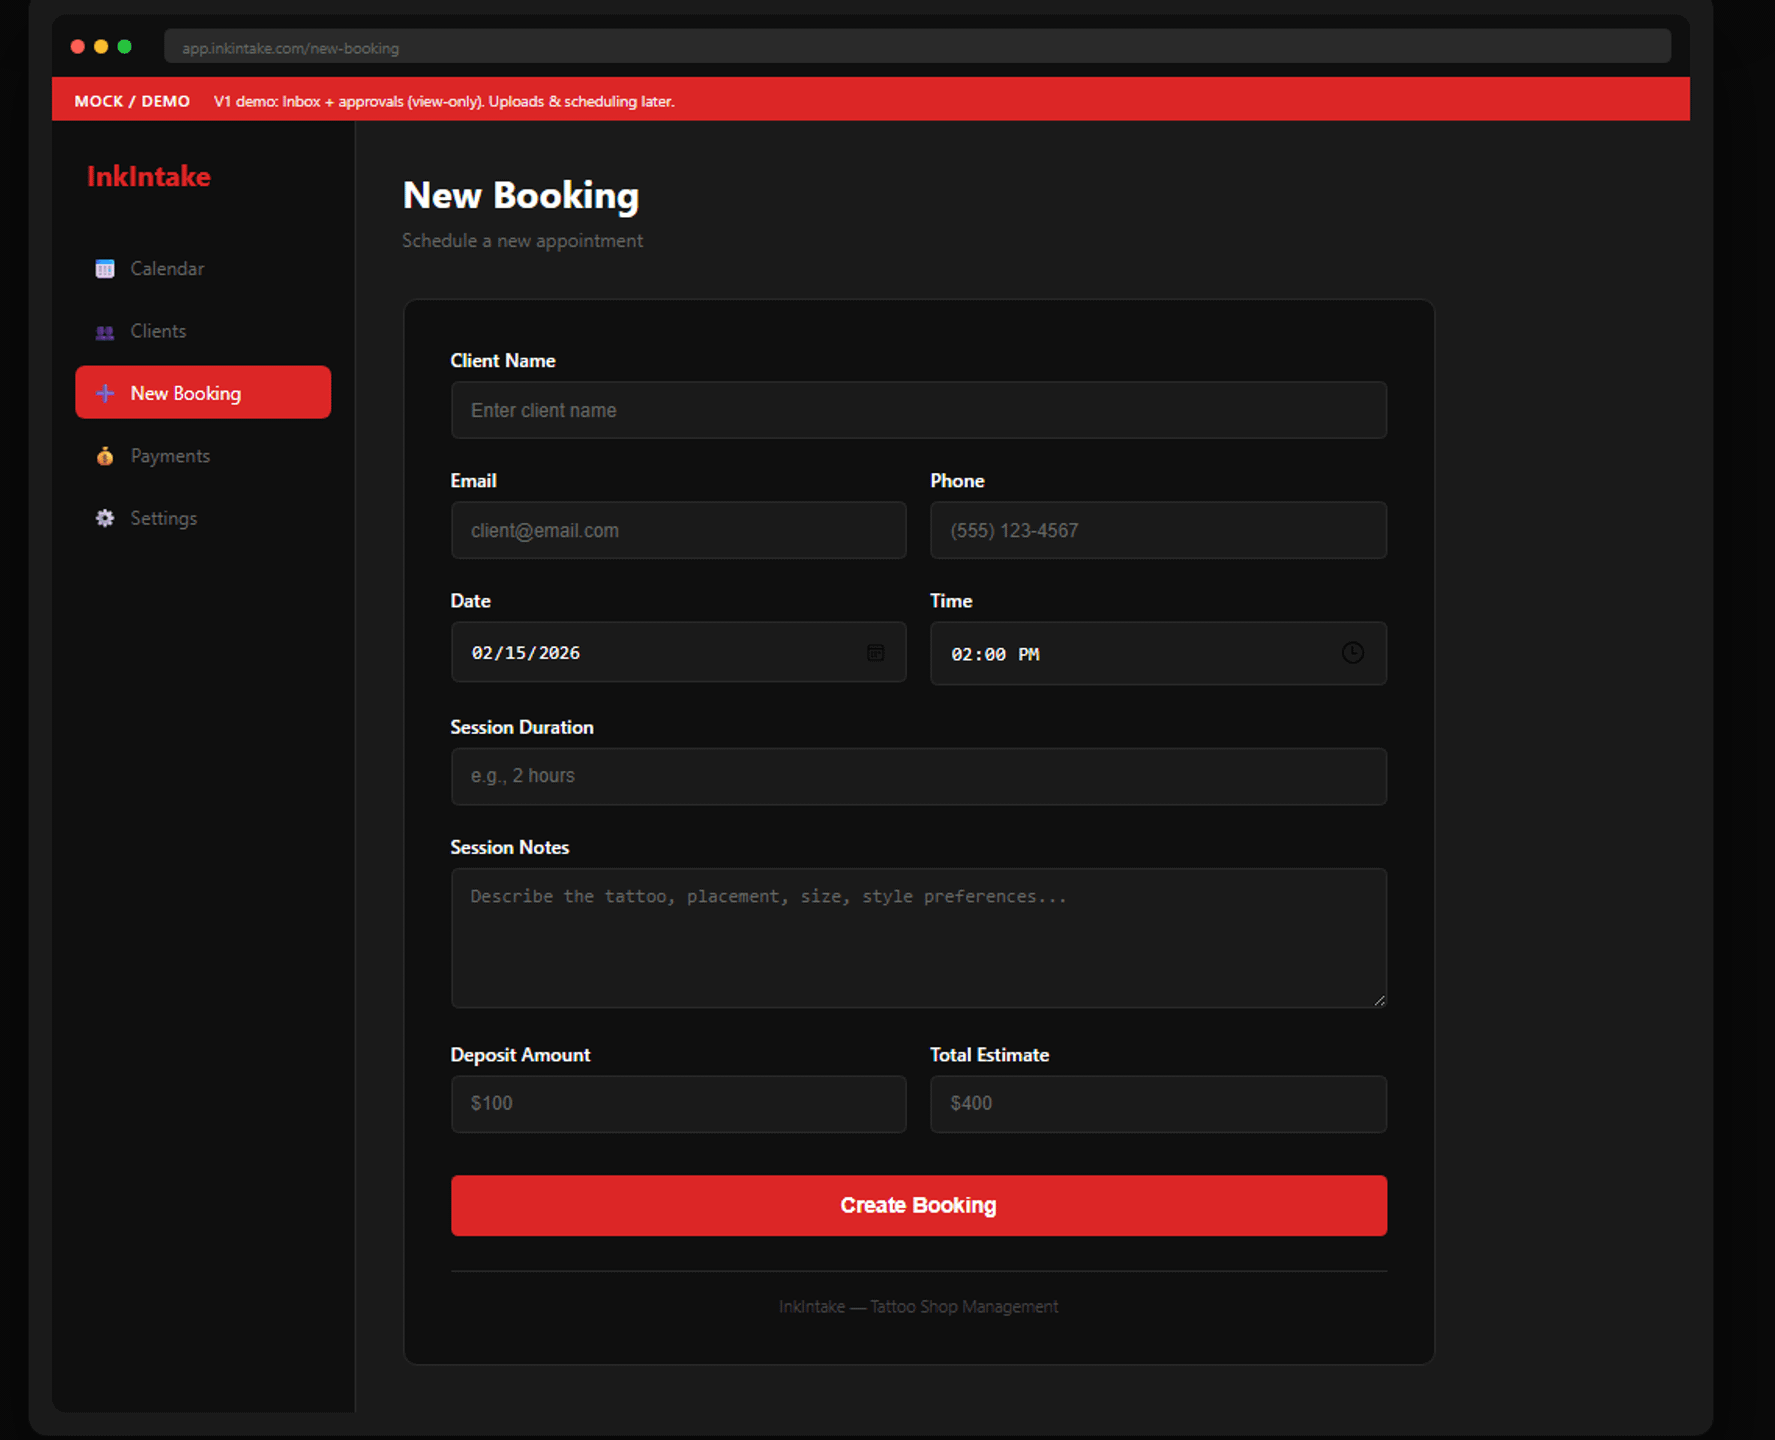
Task: Click the Settings gear icon
Action: click(x=104, y=518)
